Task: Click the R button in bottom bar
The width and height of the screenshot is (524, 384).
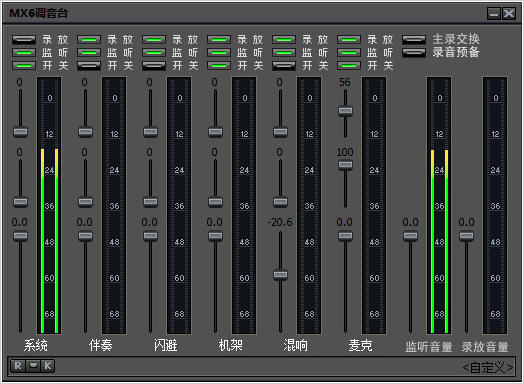Action: [x=17, y=366]
